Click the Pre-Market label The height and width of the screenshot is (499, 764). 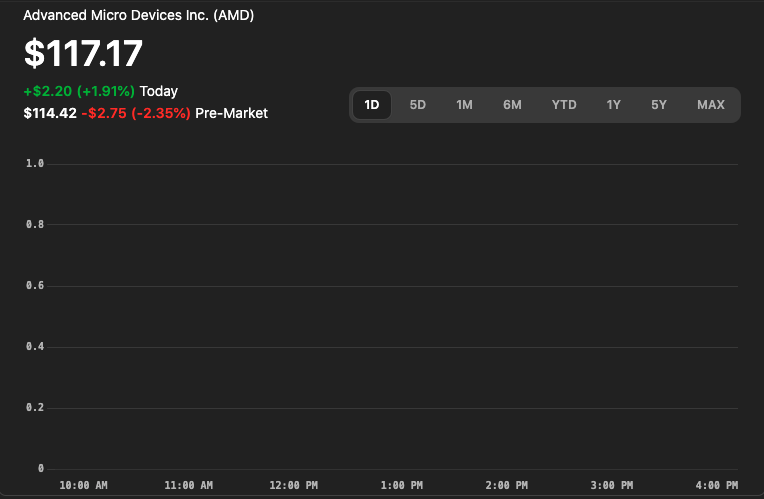pyautogui.click(x=231, y=113)
